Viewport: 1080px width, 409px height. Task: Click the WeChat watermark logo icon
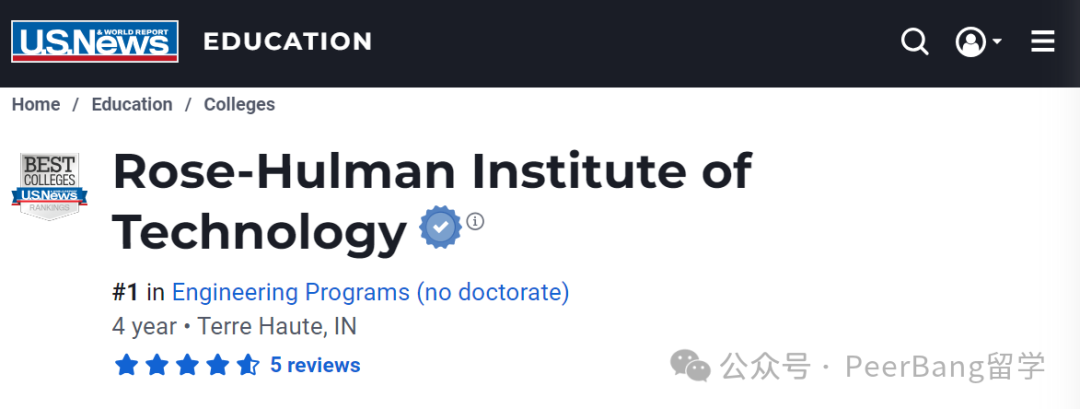[690, 365]
